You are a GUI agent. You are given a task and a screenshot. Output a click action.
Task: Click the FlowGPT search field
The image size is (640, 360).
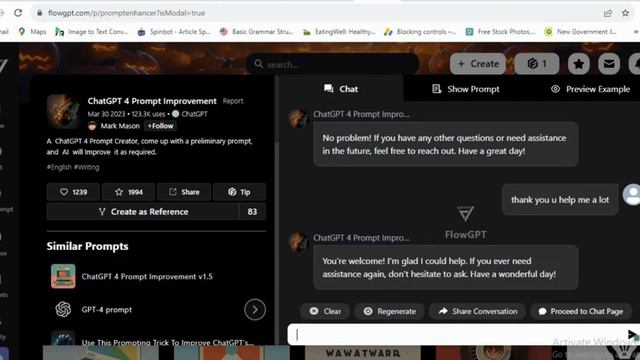click(x=333, y=64)
